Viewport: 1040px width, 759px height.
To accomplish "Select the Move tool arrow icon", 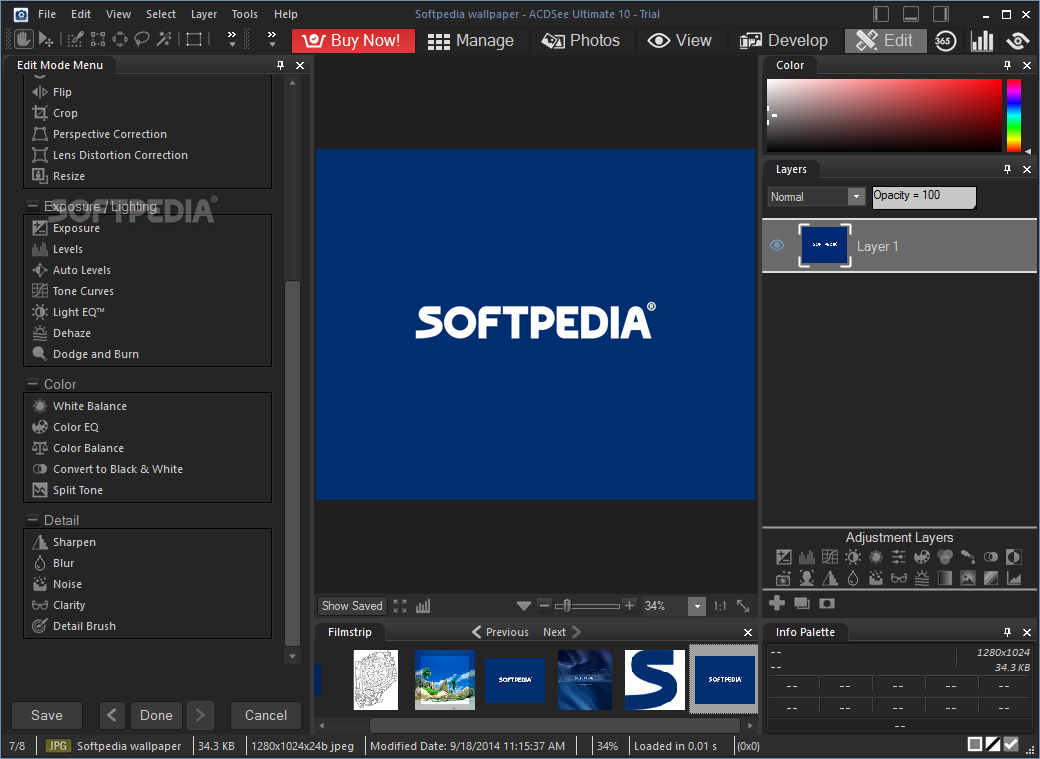I will pyautogui.click(x=46, y=40).
